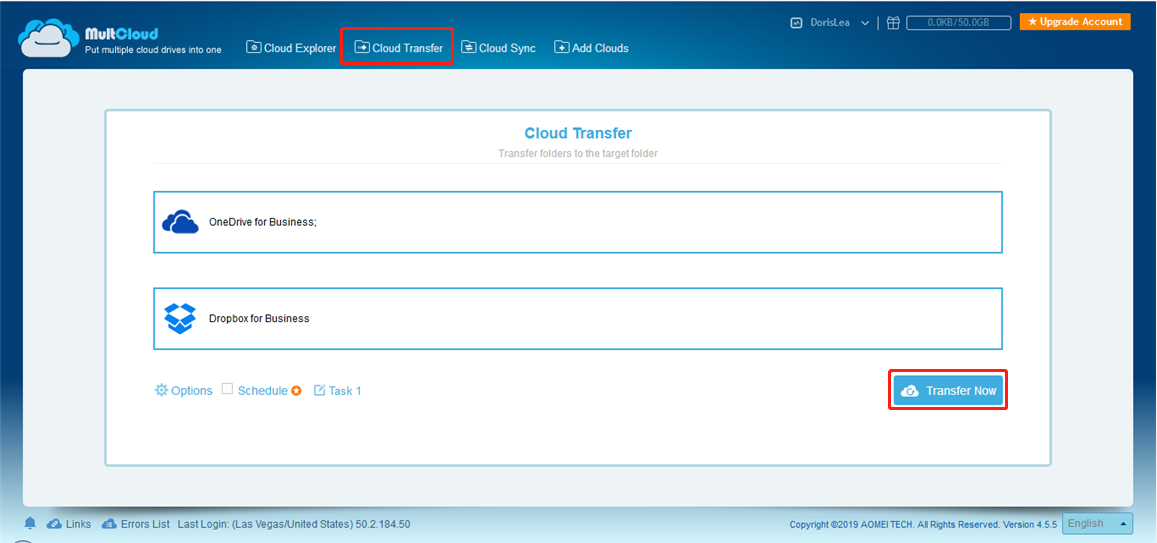Open the notifications bell icon
The height and width of the screenshot is (543, 1157).
[30, 523]
